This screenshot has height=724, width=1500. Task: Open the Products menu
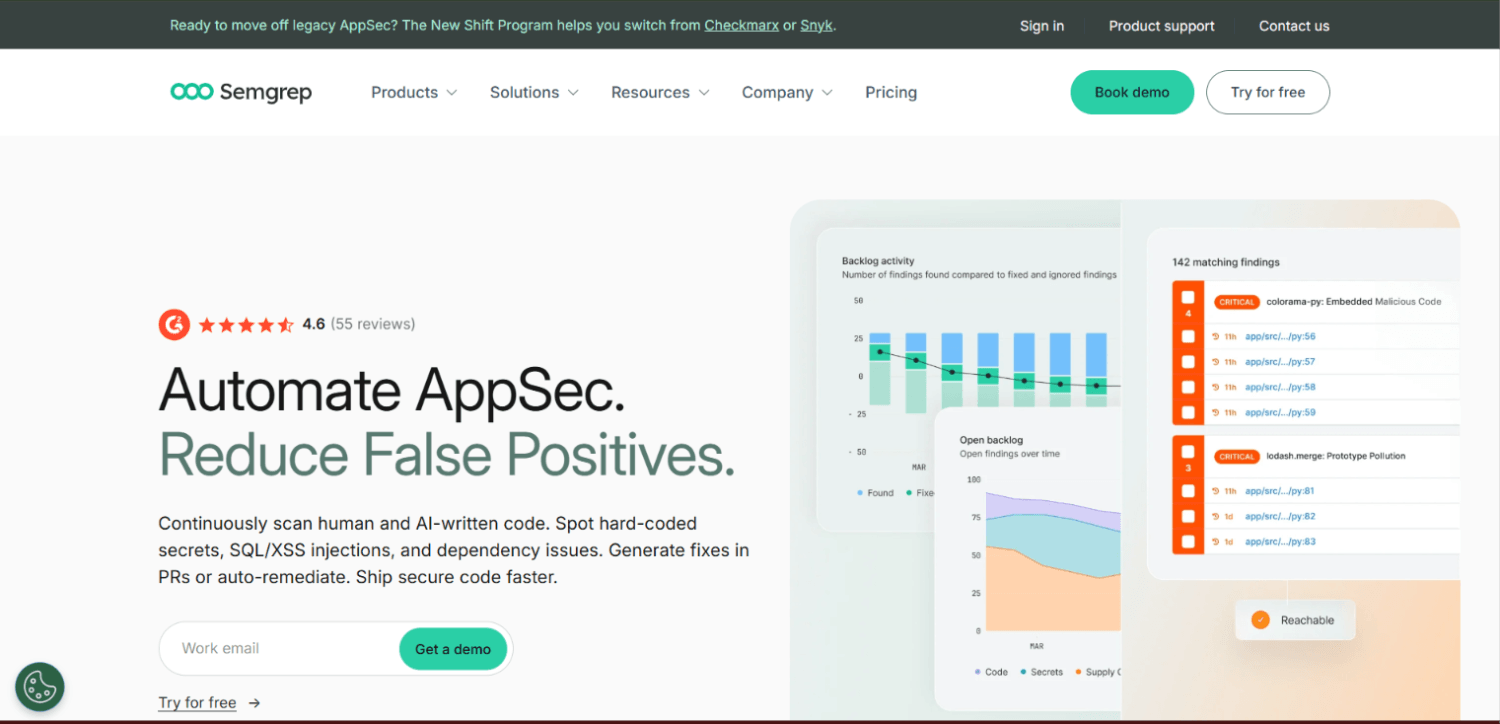(x=414, y=92)
